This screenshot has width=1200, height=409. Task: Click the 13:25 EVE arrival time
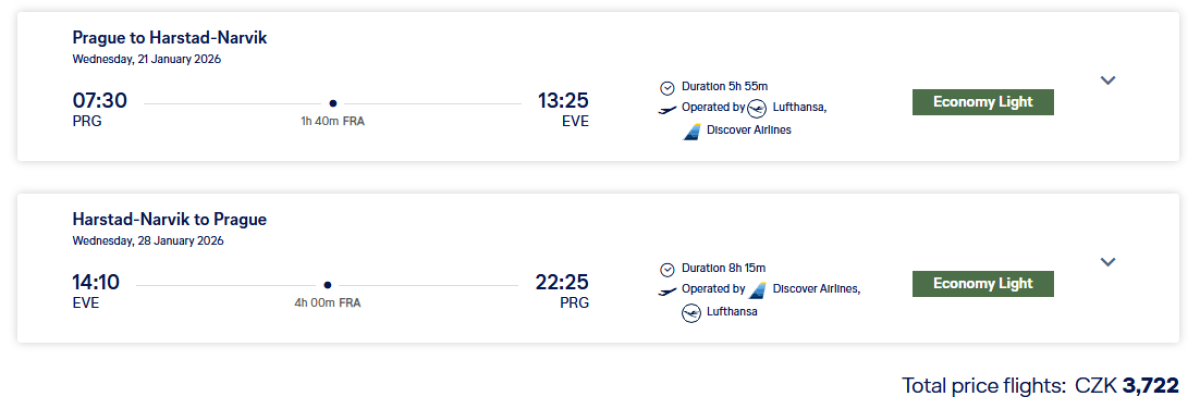coord(563,100)
